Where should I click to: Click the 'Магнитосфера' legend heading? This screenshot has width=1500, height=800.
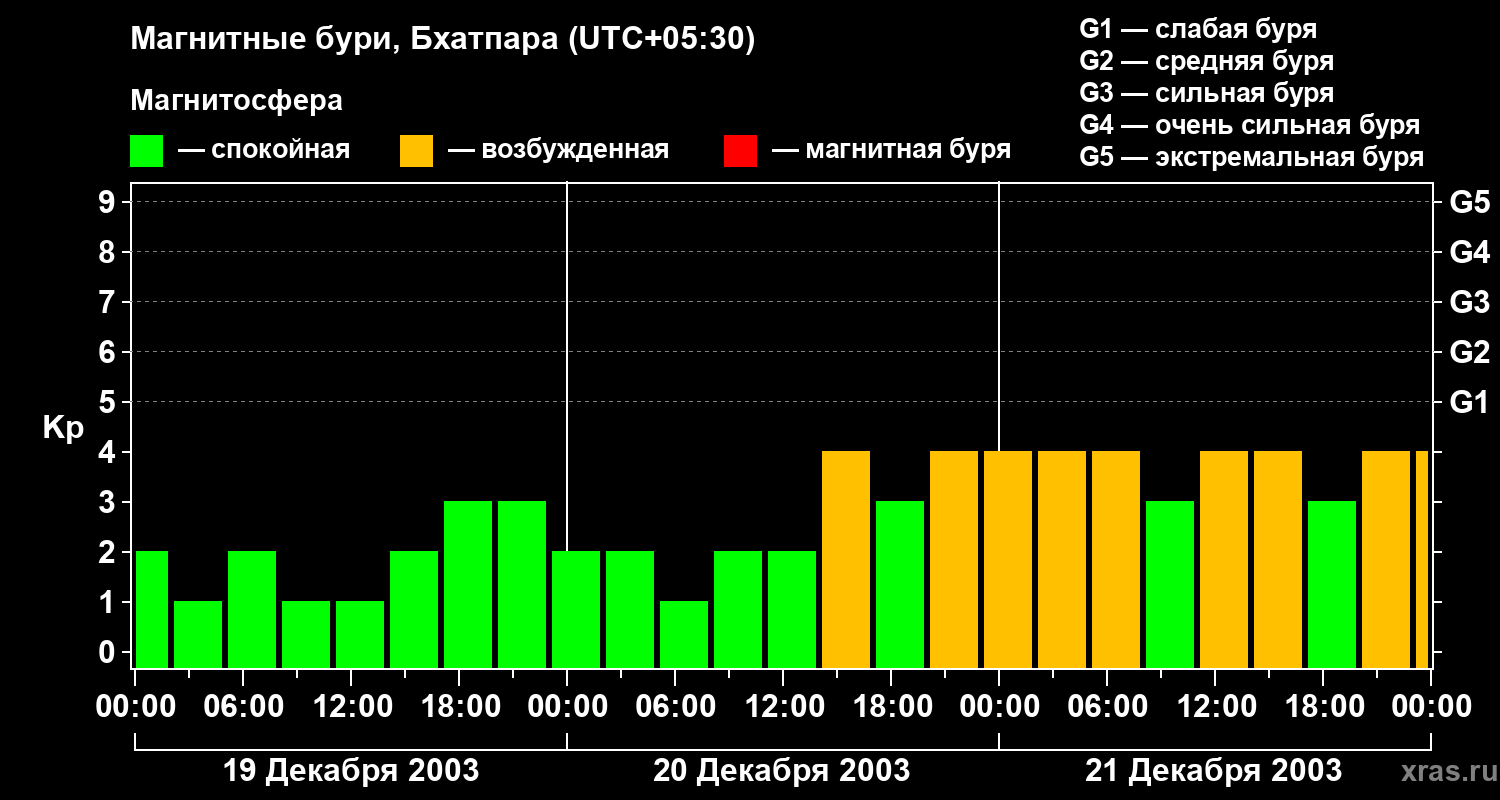pos(236,101)
